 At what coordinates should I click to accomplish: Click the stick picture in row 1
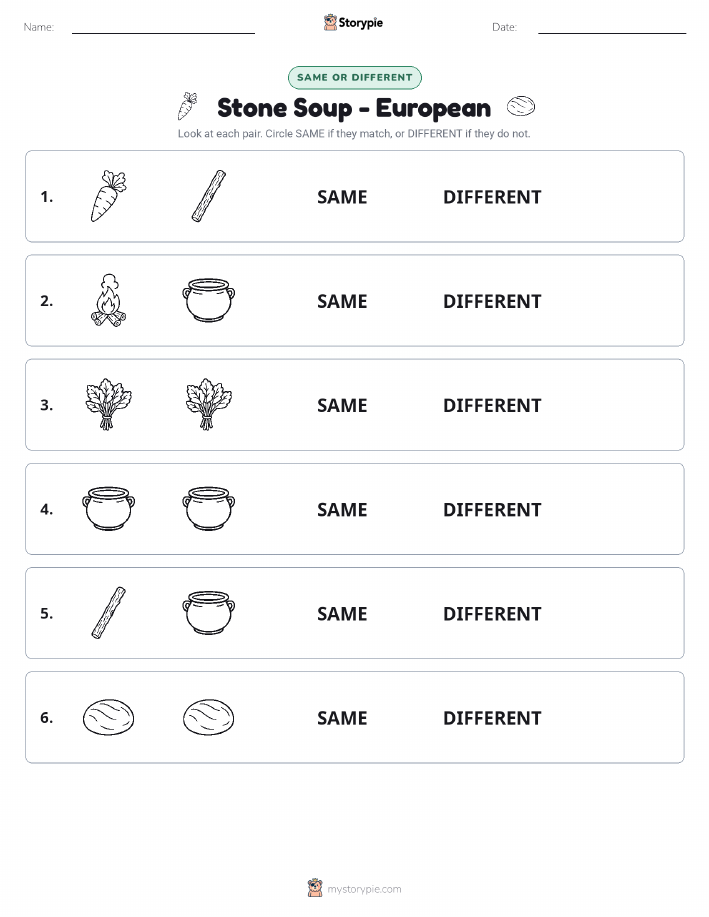pos(209,196)
